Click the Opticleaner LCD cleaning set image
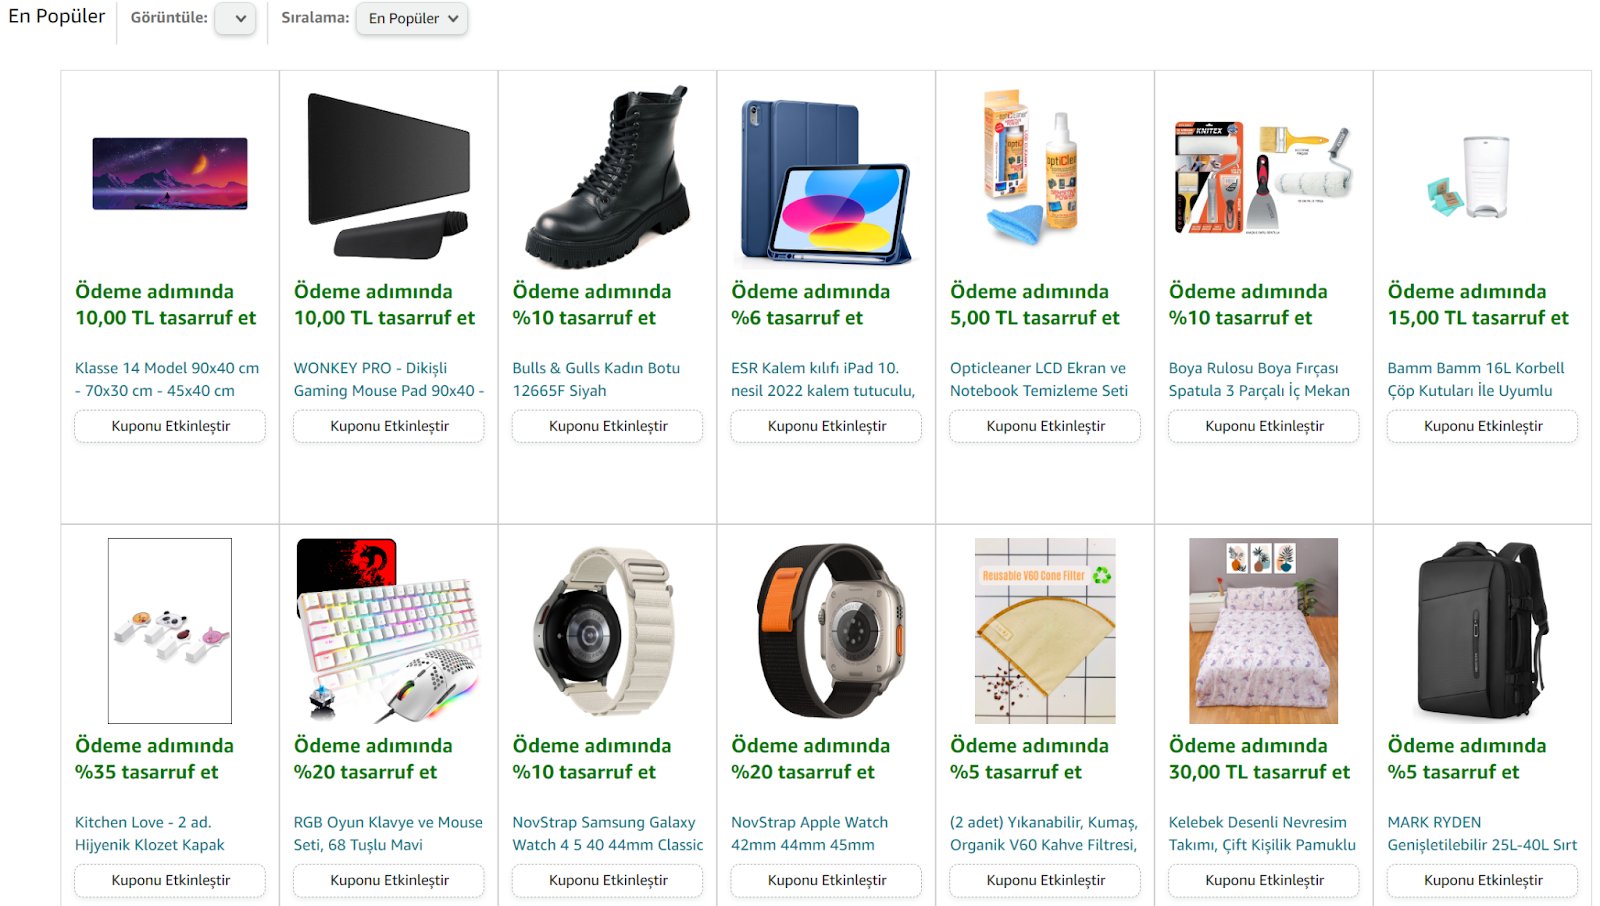 coord(1033,167)
